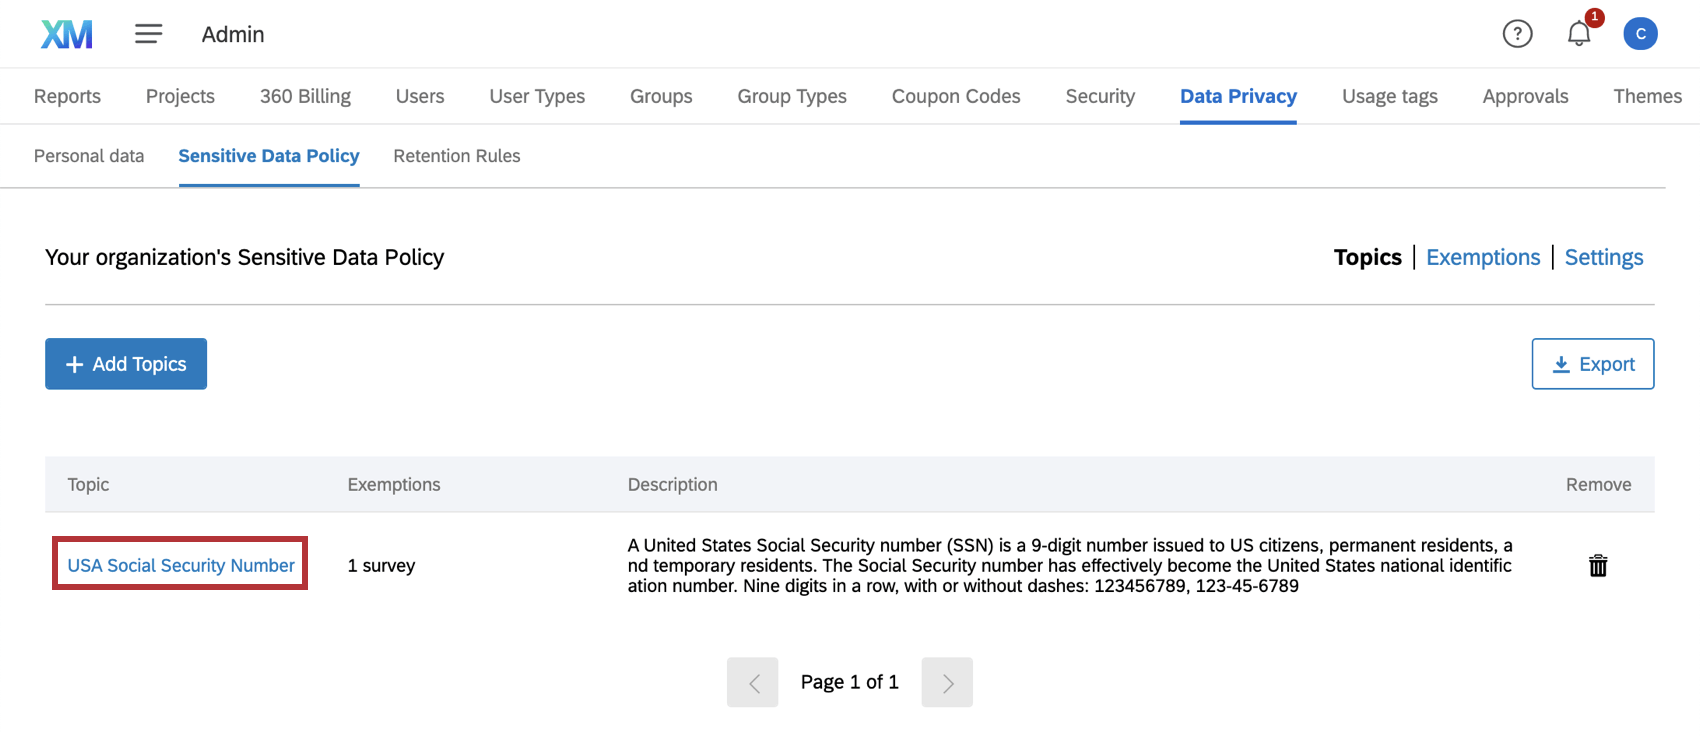Go to the previous page arrow

coord(753,682)
